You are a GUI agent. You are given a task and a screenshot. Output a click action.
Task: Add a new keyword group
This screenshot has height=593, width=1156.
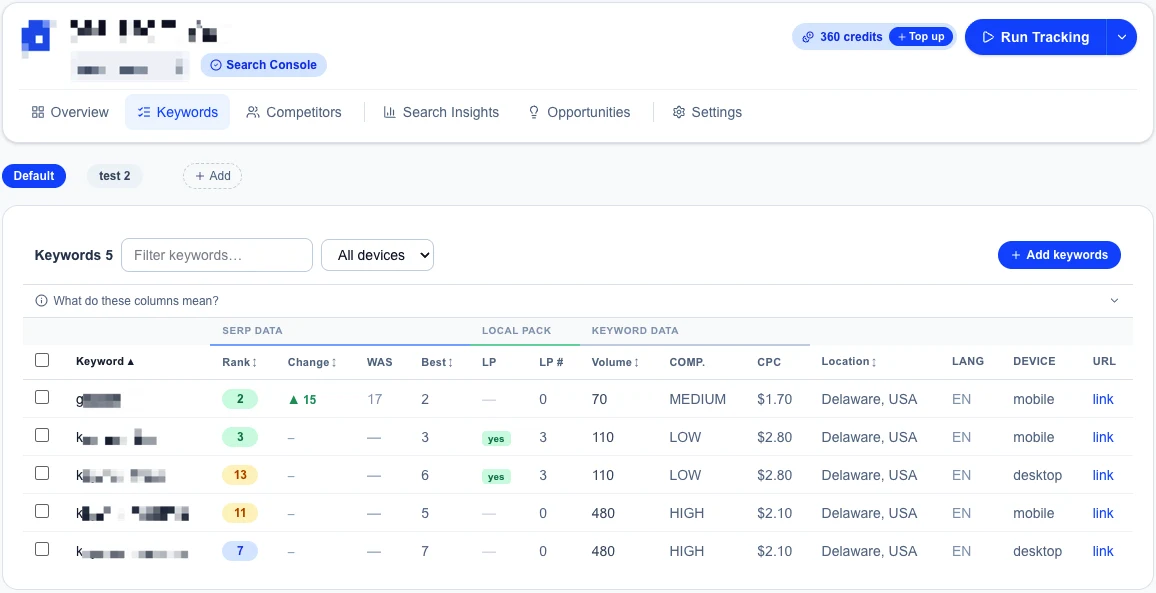pyautogui.click(x=212, y=176)
